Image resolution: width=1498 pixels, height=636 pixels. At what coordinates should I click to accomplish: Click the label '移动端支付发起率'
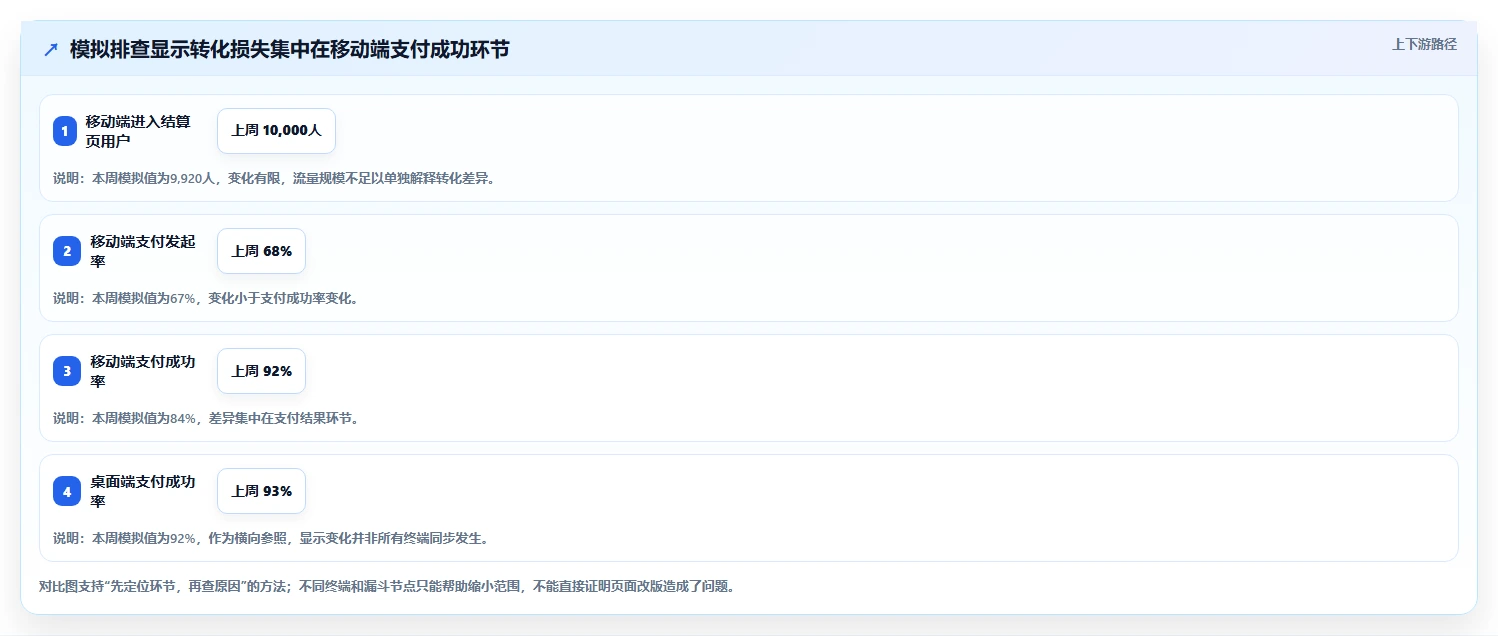tap(143, 251)
